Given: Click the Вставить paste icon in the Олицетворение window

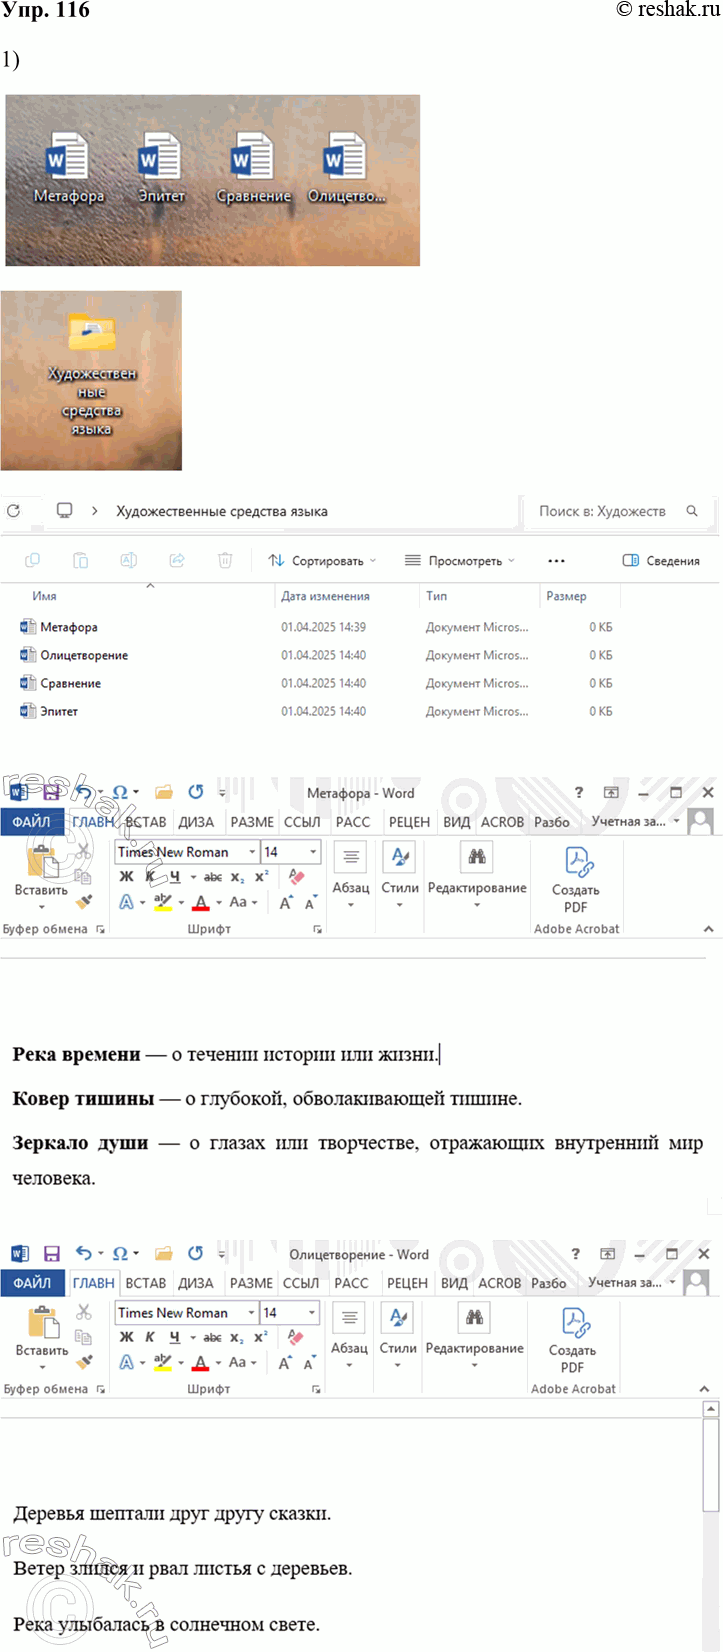Looking at the screenshot, I should tap(42, 1324).
